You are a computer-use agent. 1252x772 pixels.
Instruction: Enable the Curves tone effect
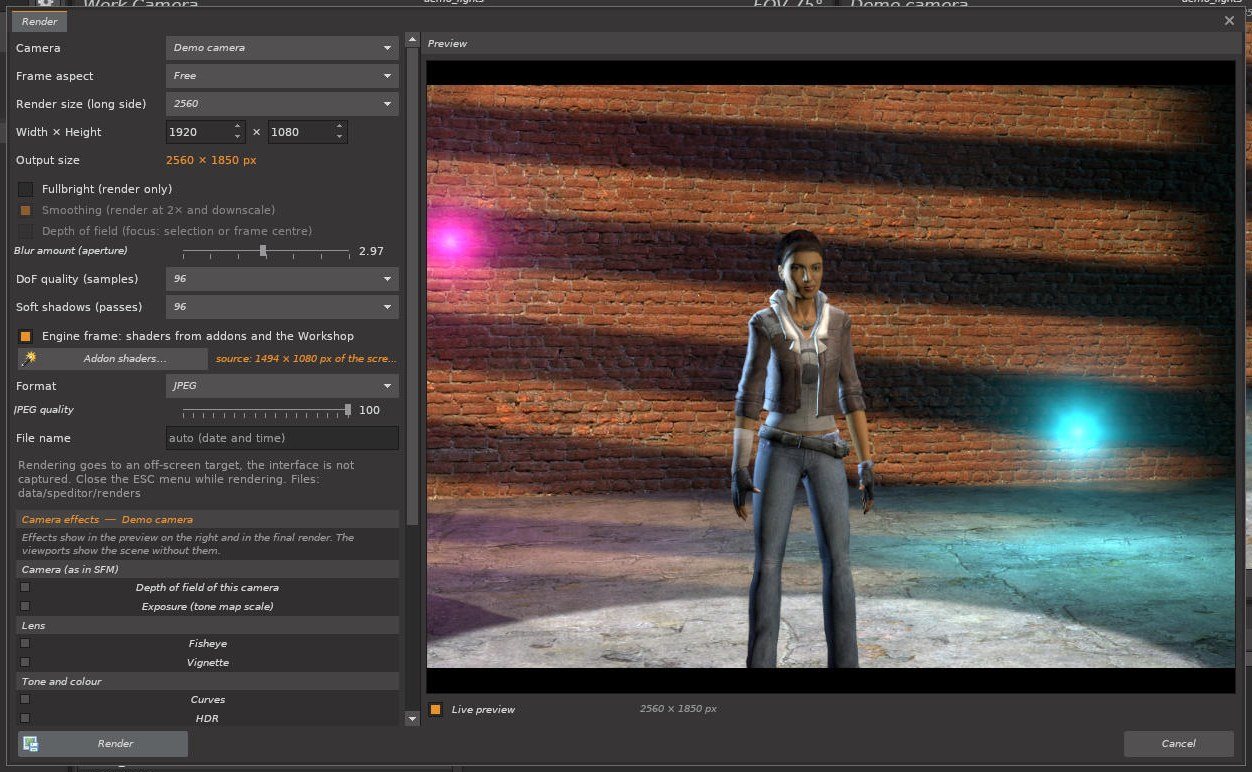pyautogui.click(x=26, y=699)
